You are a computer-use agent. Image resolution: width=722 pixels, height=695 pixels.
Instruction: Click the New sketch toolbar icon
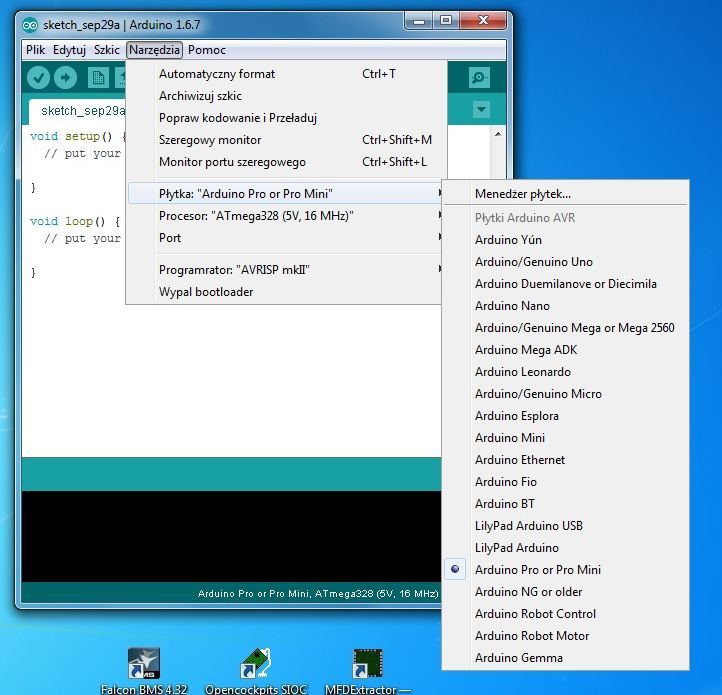click(98, 78)
